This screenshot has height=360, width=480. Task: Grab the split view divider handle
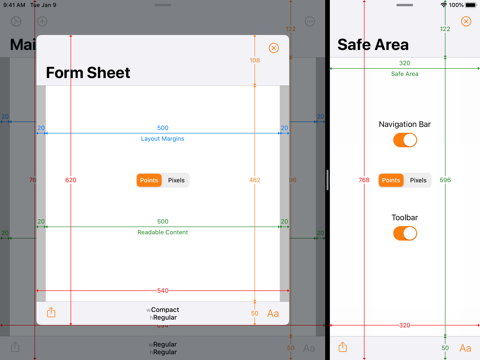(x=328, y=180)
